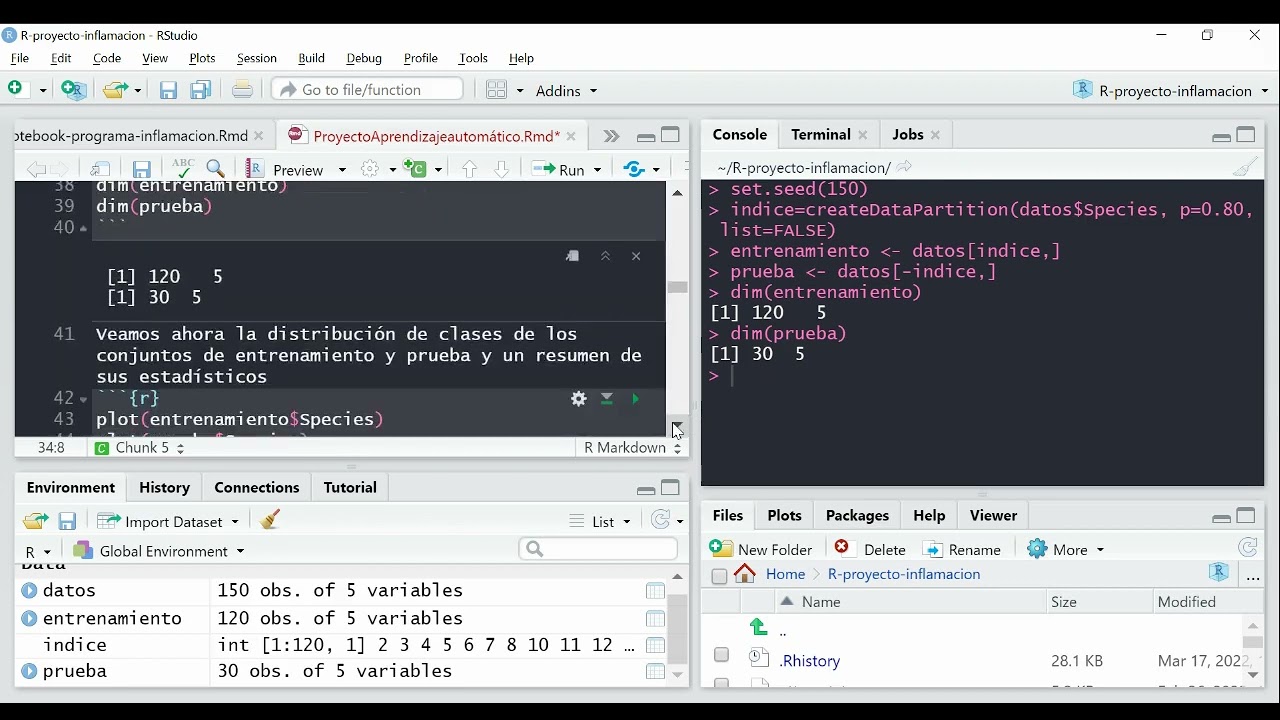Insert a new code chunk

(415, 169)
